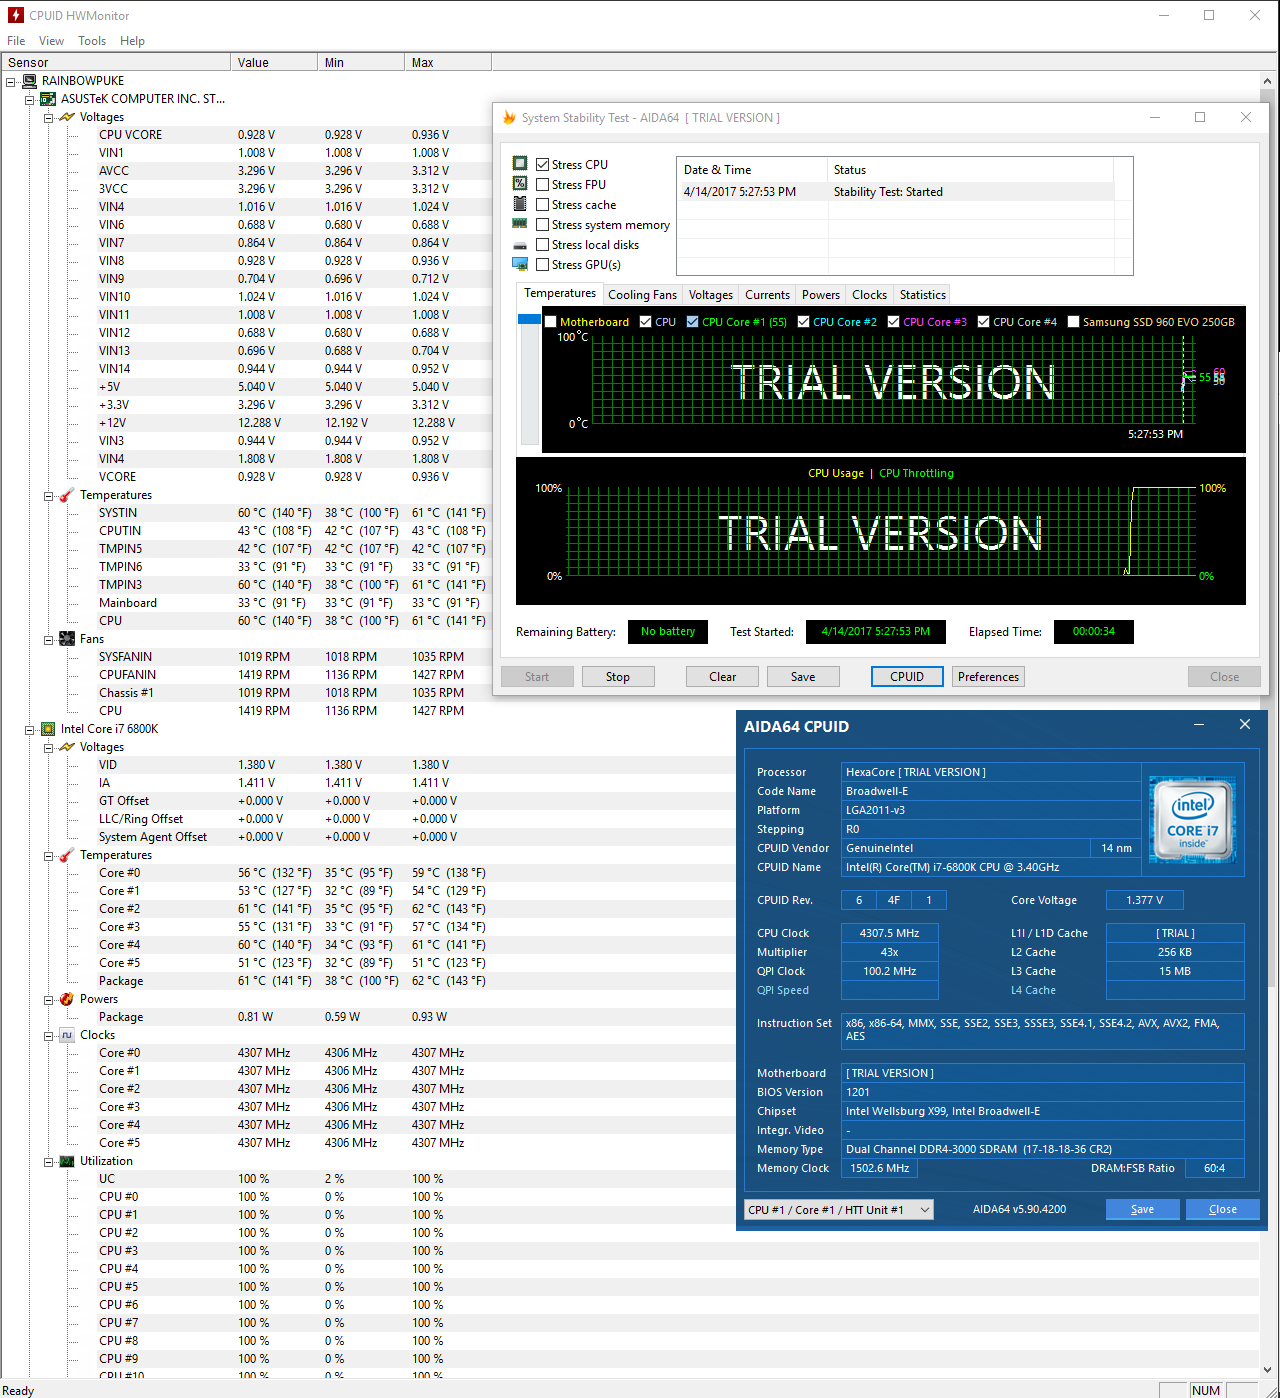This screenshot has width=1280, height=1398.
Task: Enable the Stress system memory checkbox
Action: (542, 225)
